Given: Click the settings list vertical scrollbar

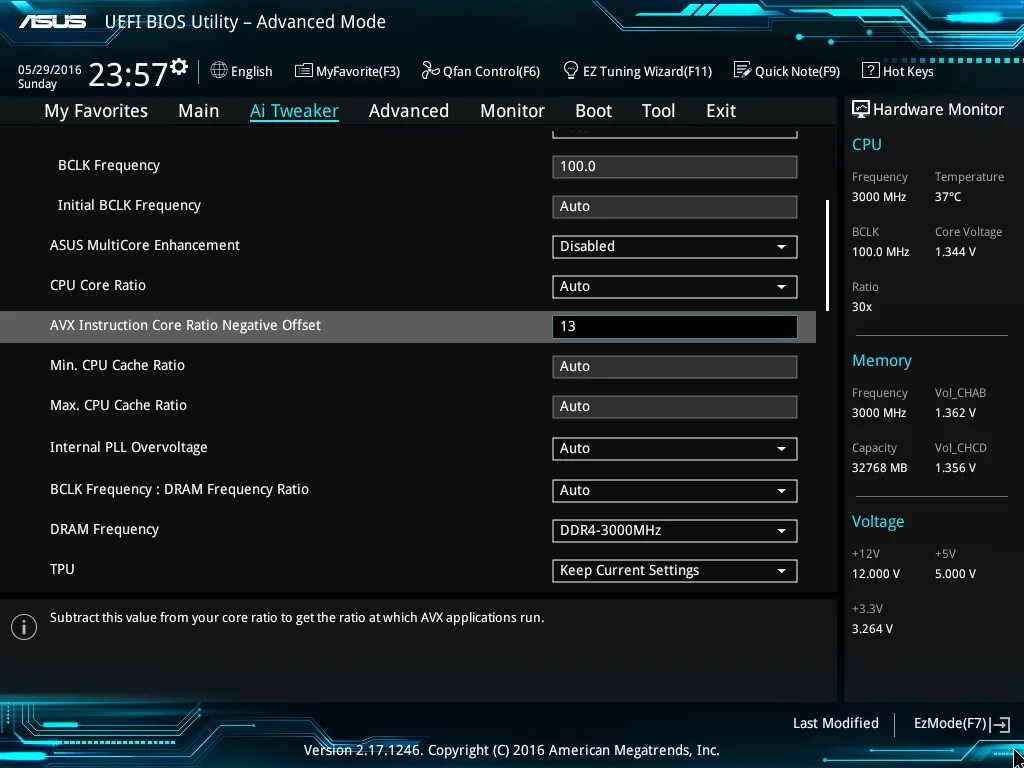Looking at the screenshot, I should tap(827, 255).
